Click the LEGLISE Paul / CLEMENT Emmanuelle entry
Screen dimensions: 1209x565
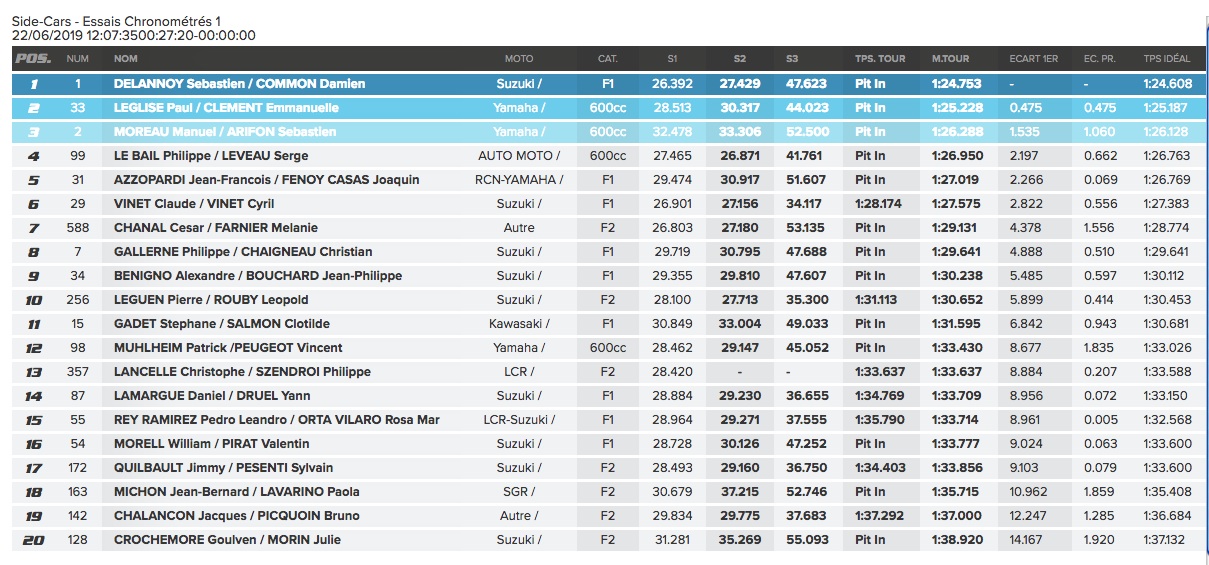pos(226,108)
